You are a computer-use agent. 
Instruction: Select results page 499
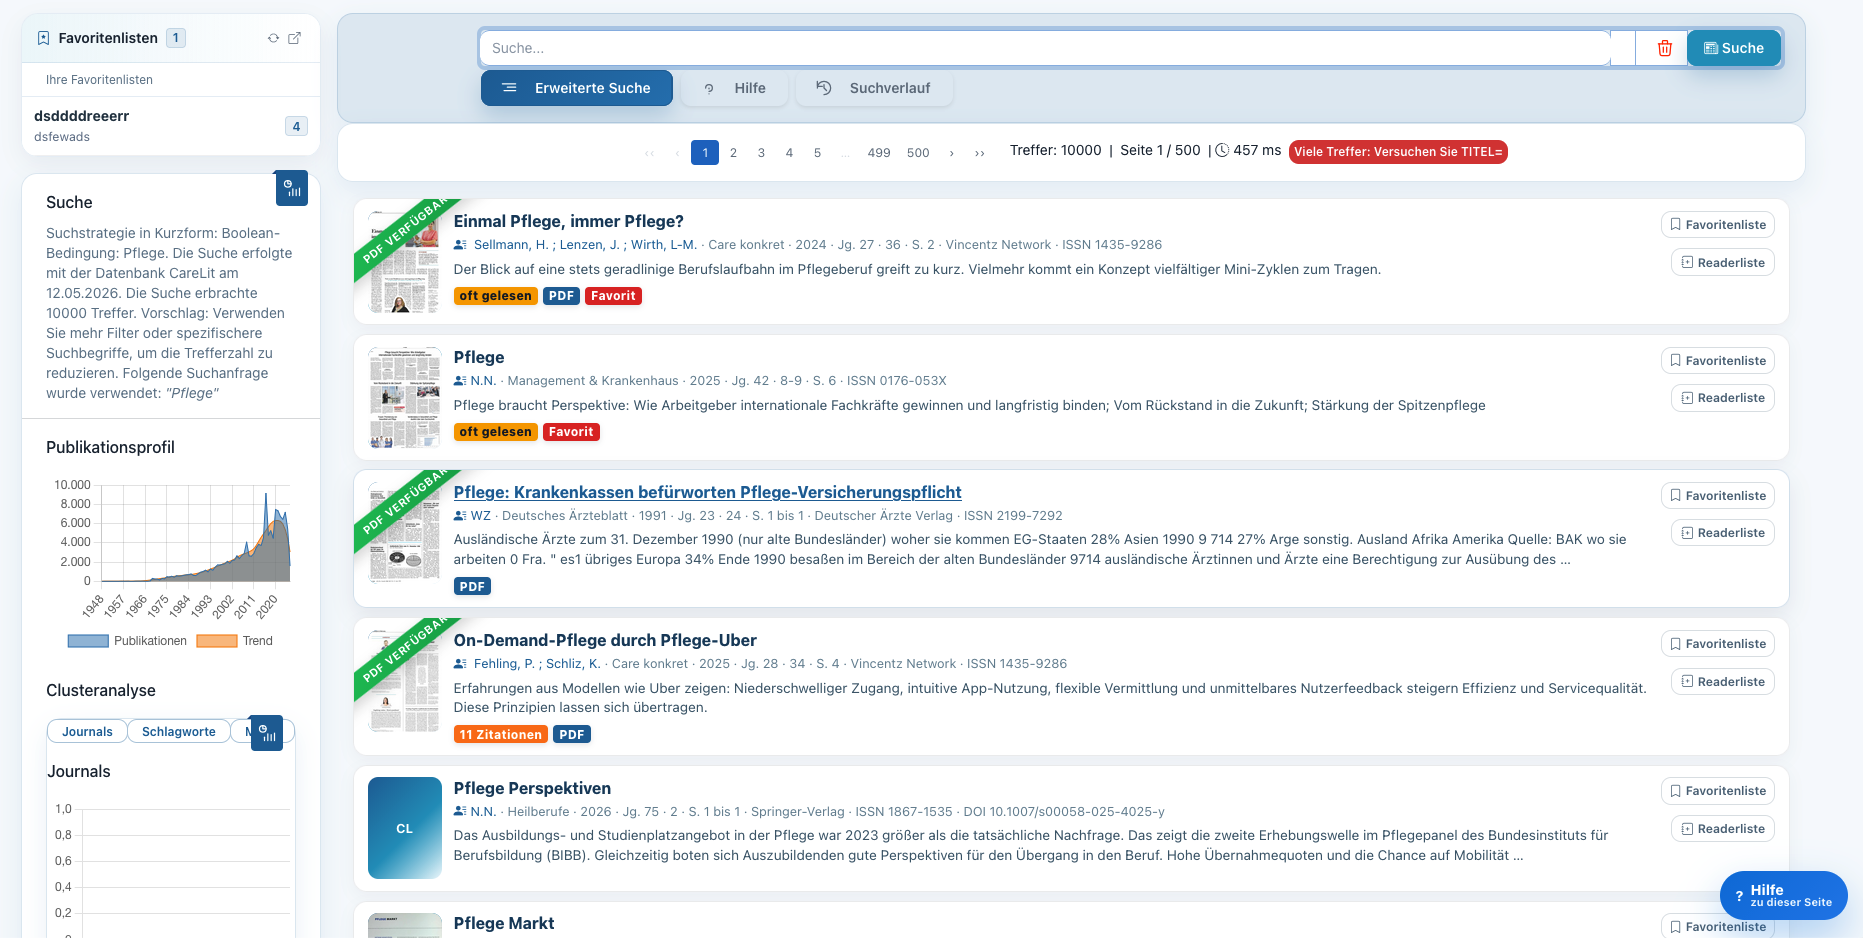879,153
